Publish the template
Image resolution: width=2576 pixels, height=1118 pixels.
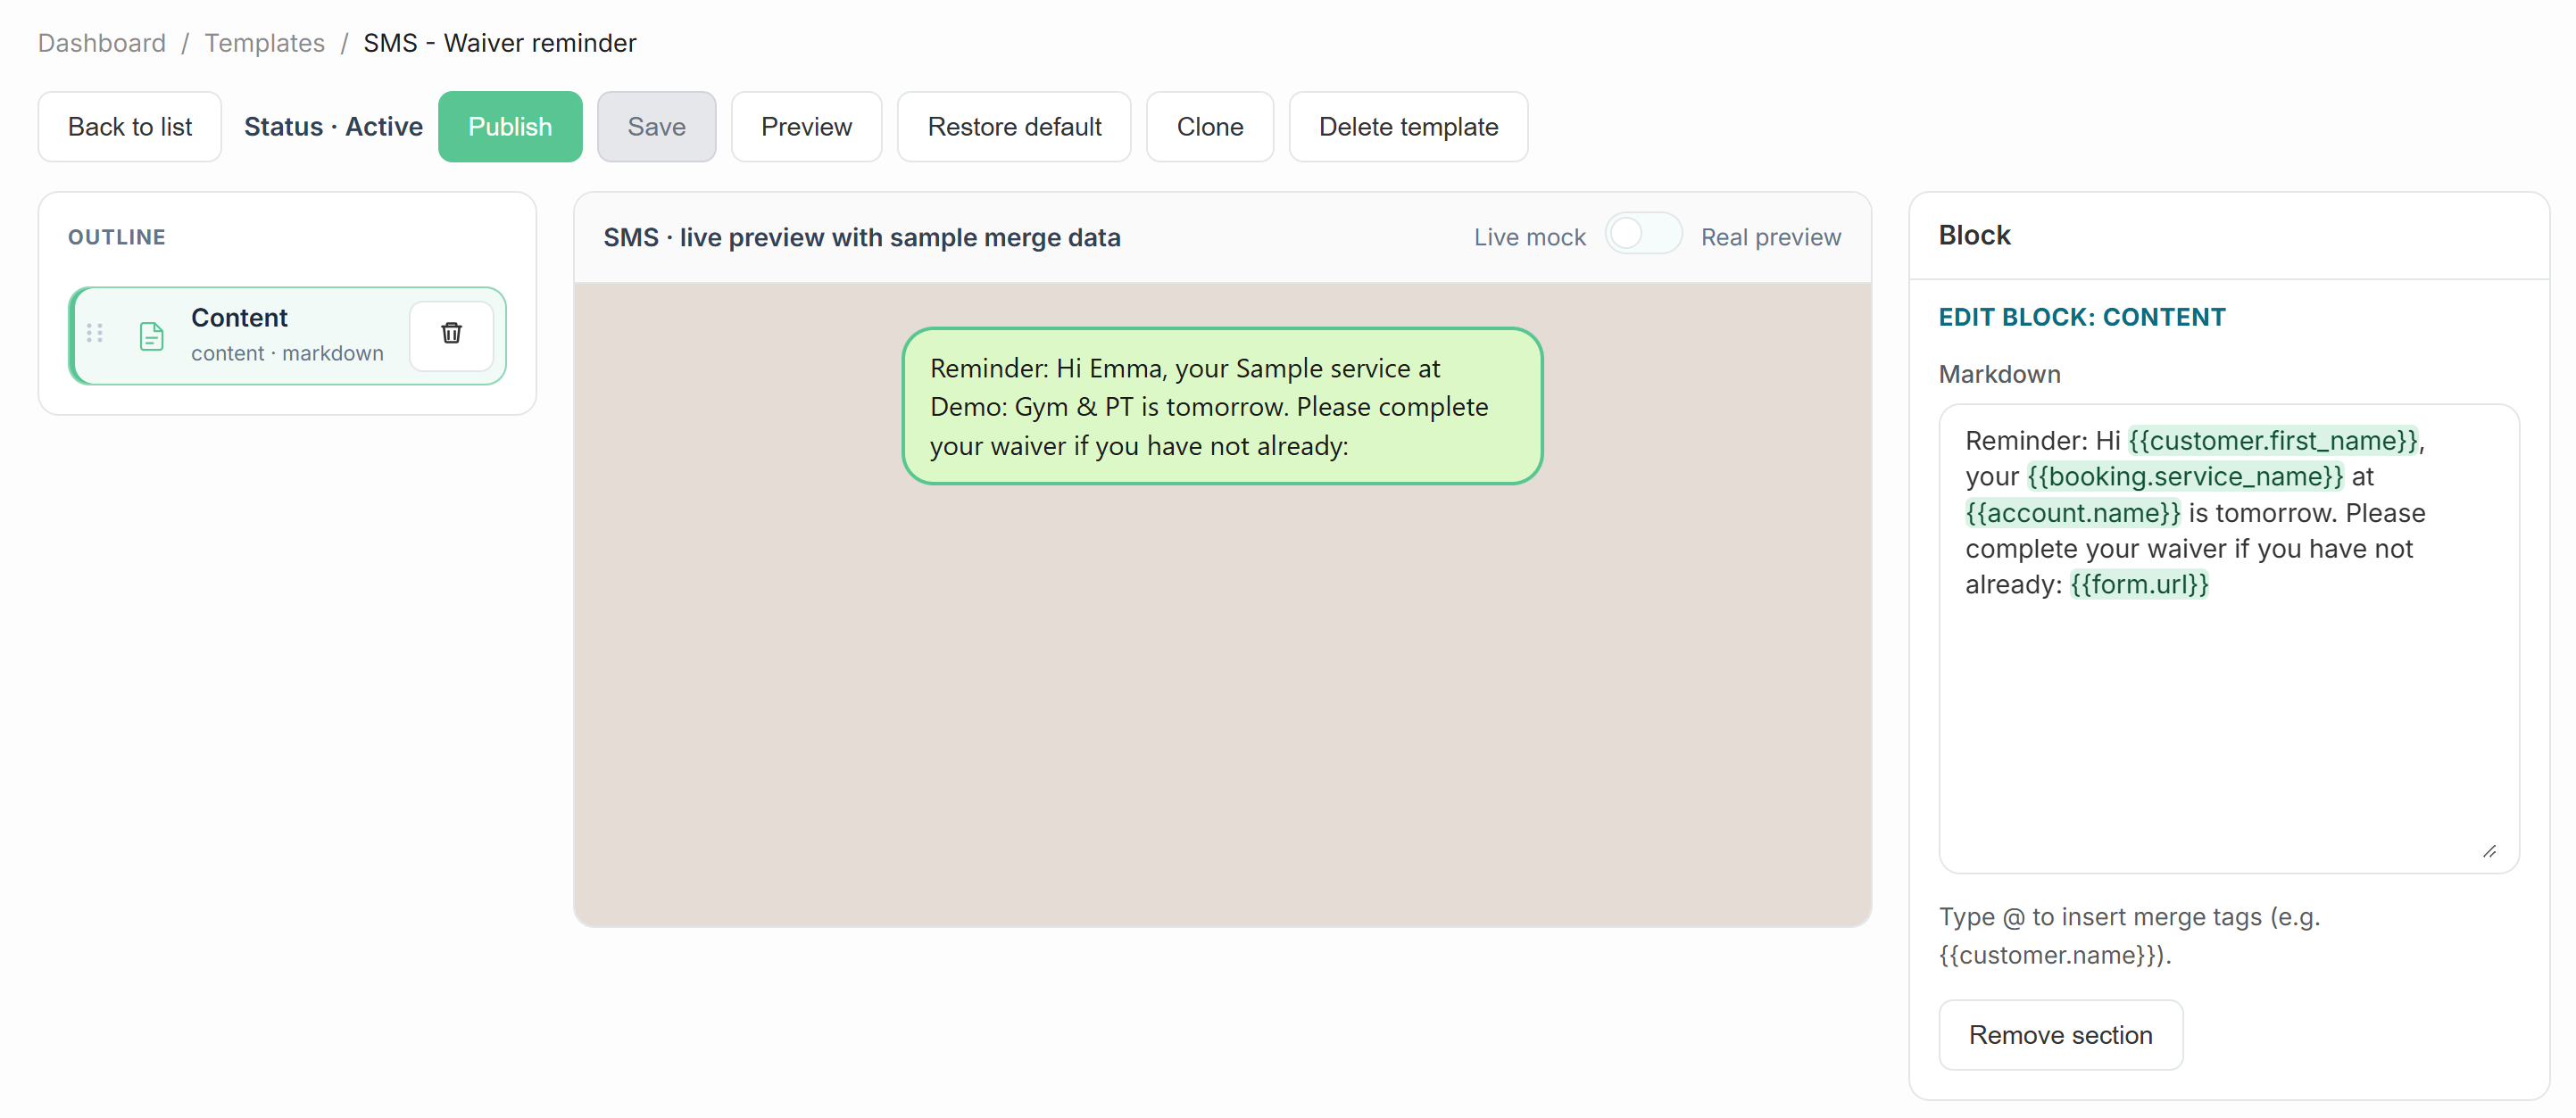(510, 127)
